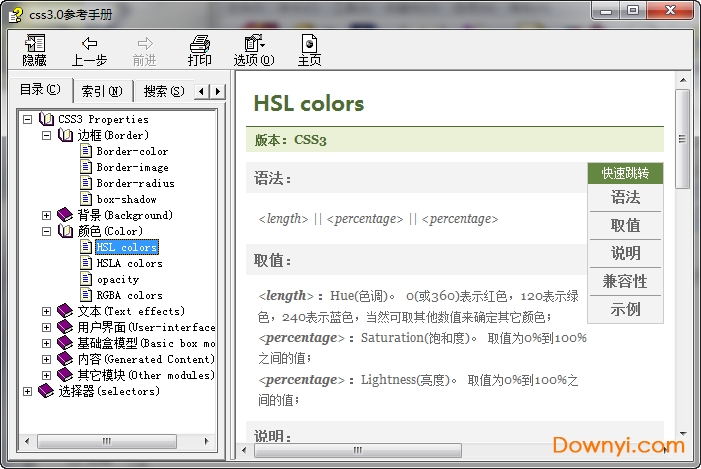Image resolution: width=701 pixels, height=469 pixels.
Task: Go to the home page via 主页 icon
Action: 309,43
